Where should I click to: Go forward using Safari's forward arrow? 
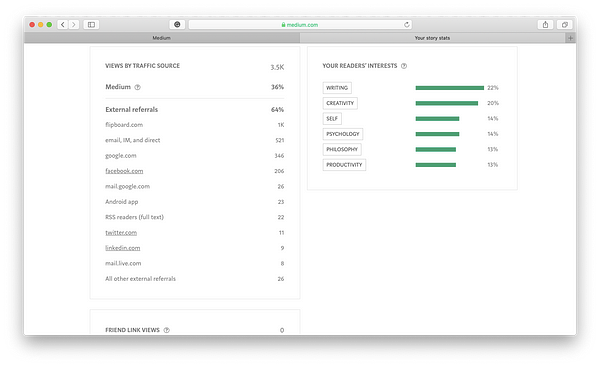[74, 24]
